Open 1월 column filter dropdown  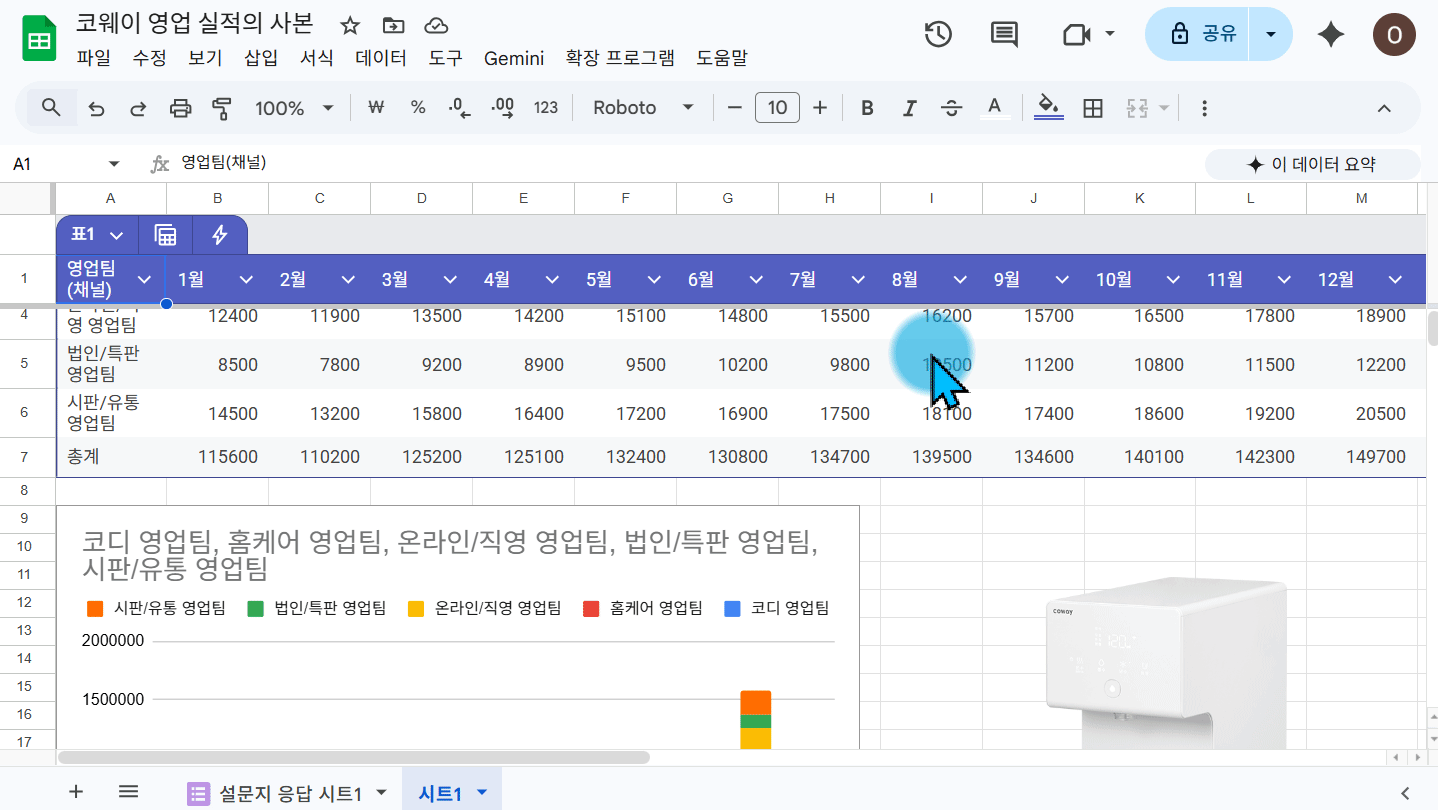[246, 280]
